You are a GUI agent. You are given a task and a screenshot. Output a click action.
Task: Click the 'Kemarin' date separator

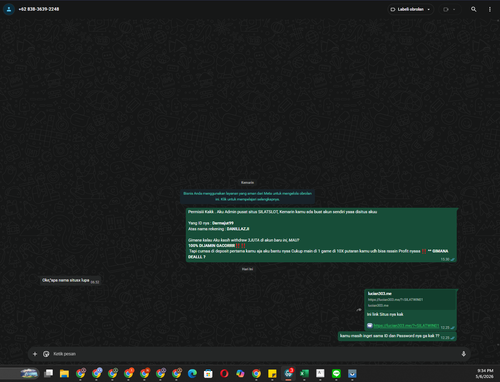pos(247,183)
